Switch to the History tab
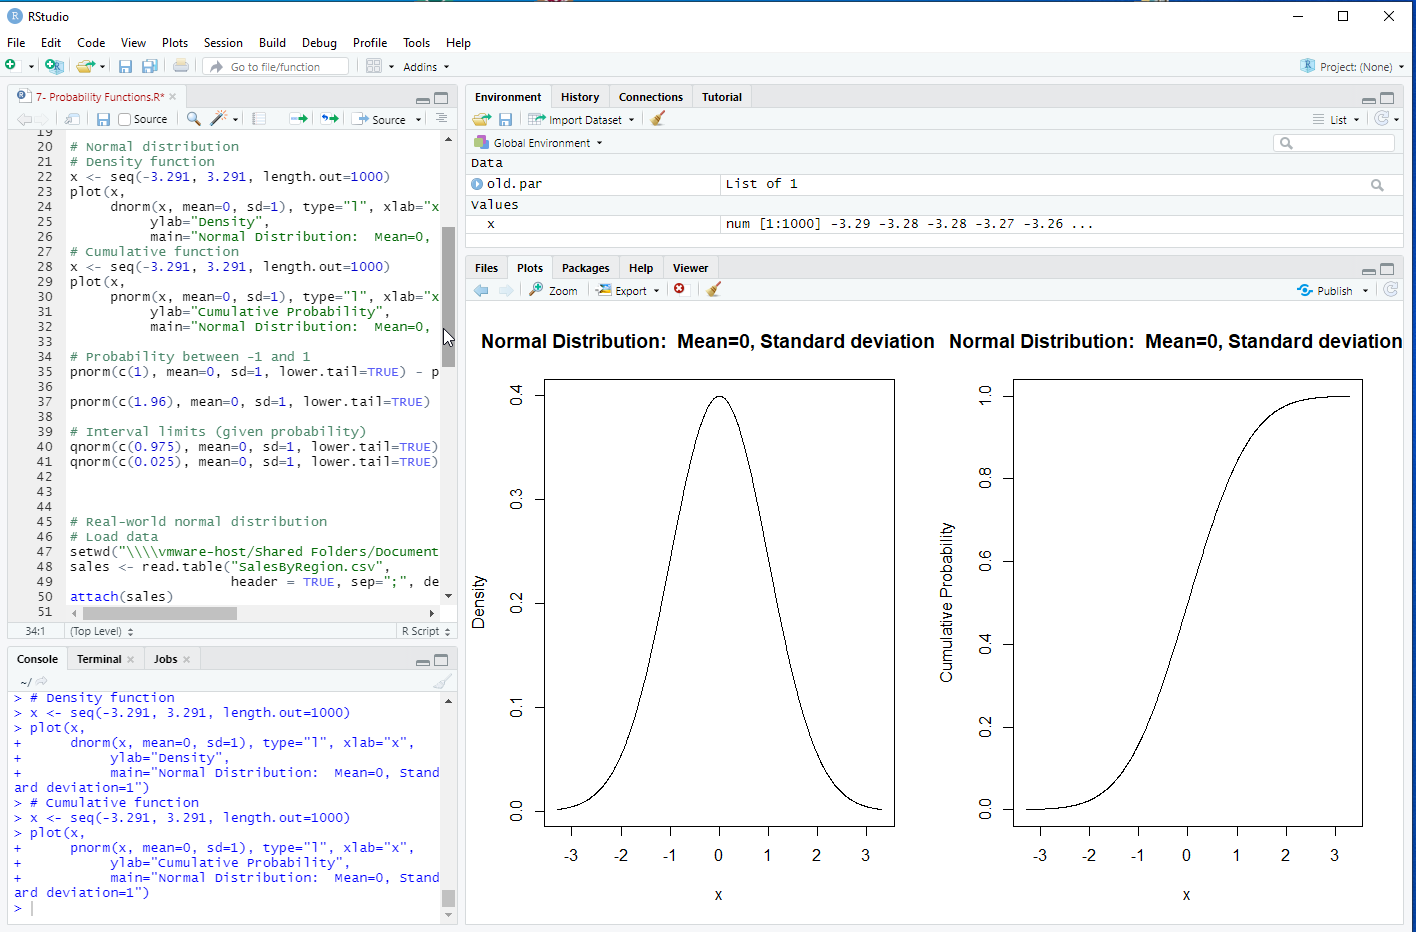1416x932 pixels. tap(580, 97)
